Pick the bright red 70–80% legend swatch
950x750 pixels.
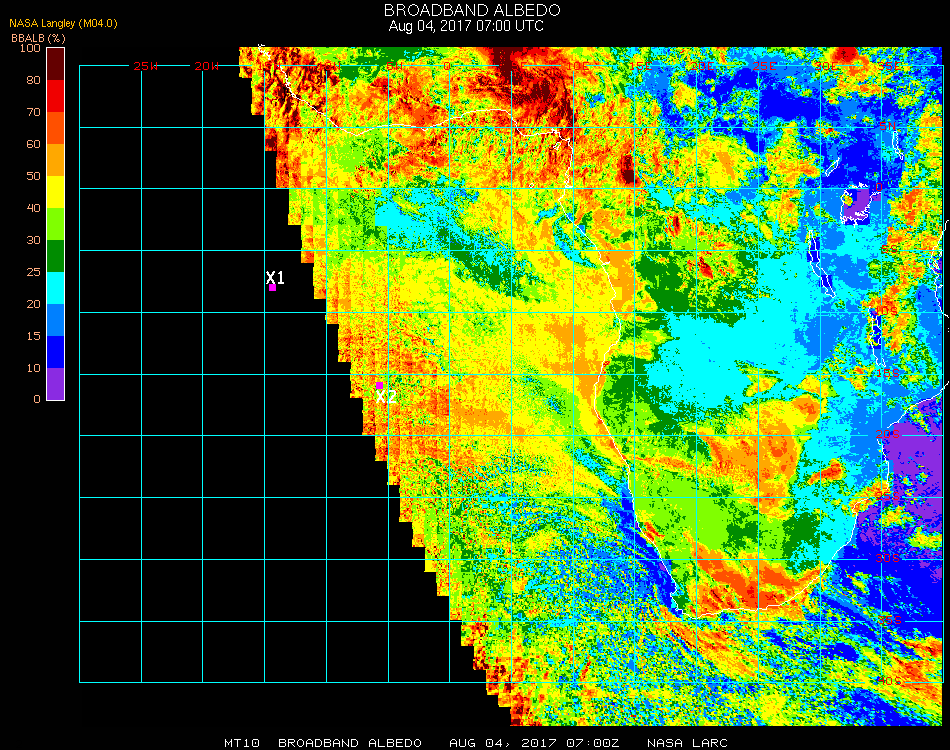coord(56,95)
